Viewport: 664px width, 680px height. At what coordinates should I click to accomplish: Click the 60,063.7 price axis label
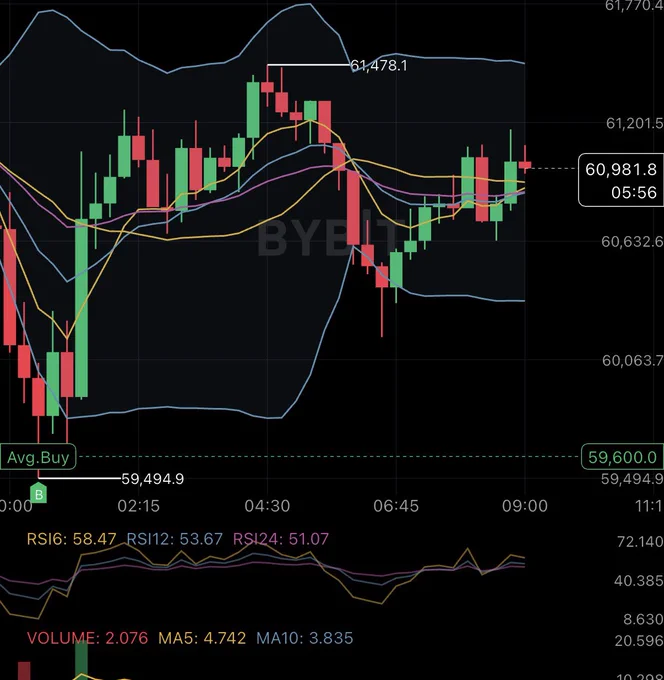[x=633, y=360]
